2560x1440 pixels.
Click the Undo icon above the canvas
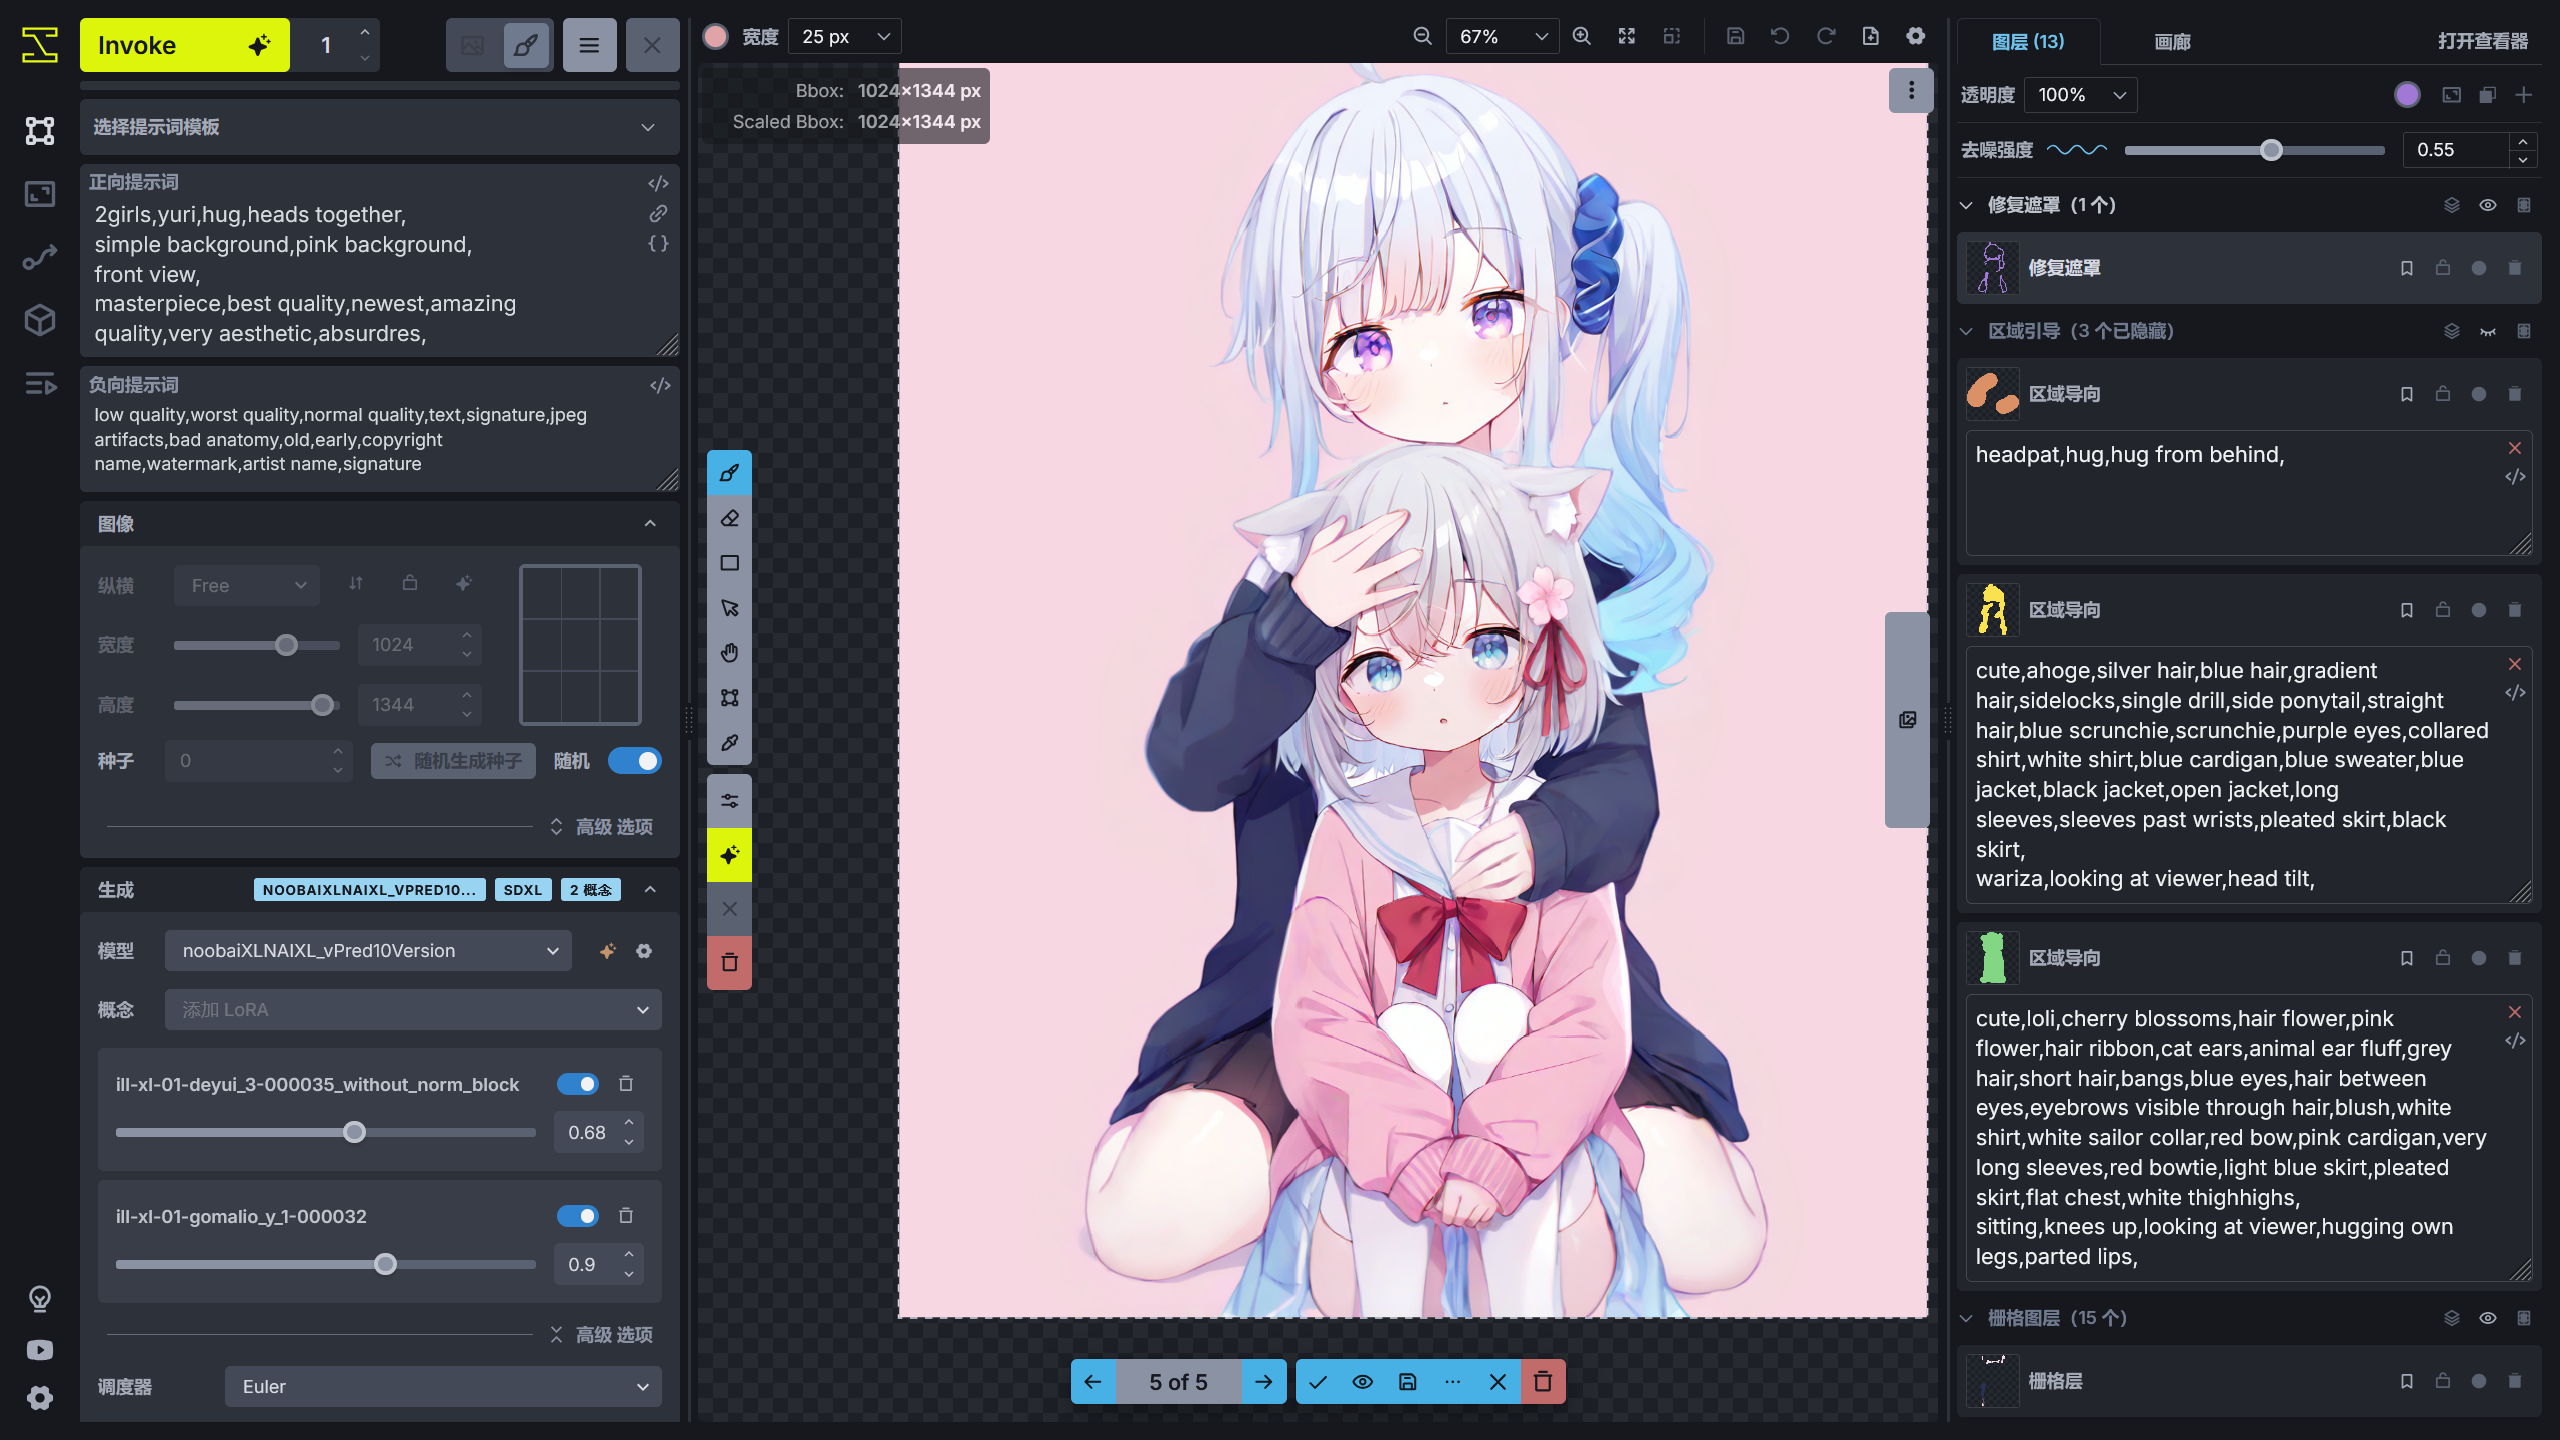[x=1780, y=35]
